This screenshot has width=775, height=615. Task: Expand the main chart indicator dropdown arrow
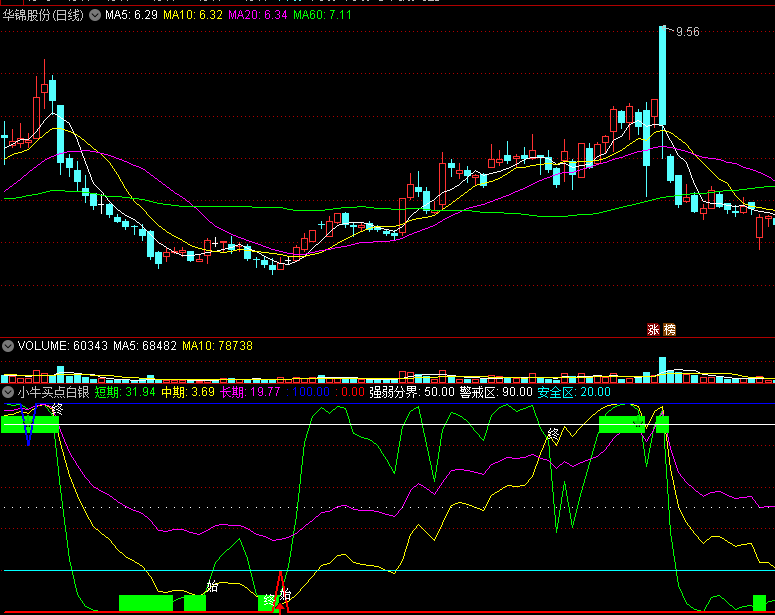[96, 15]
